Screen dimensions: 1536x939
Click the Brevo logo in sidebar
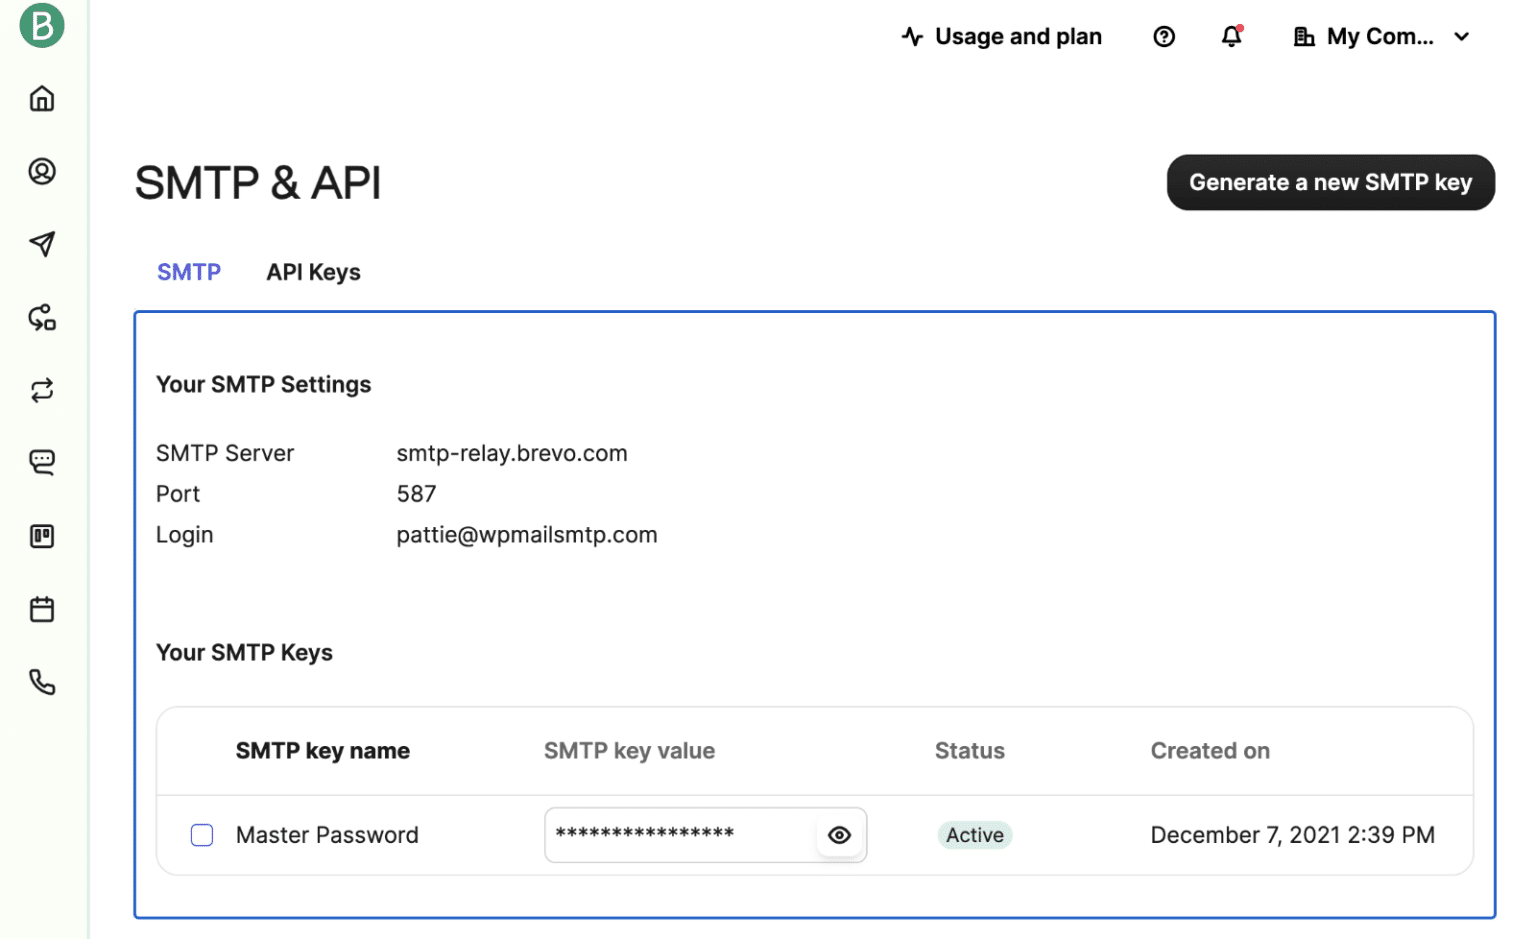pyautogui.click(x=42, y=26)
